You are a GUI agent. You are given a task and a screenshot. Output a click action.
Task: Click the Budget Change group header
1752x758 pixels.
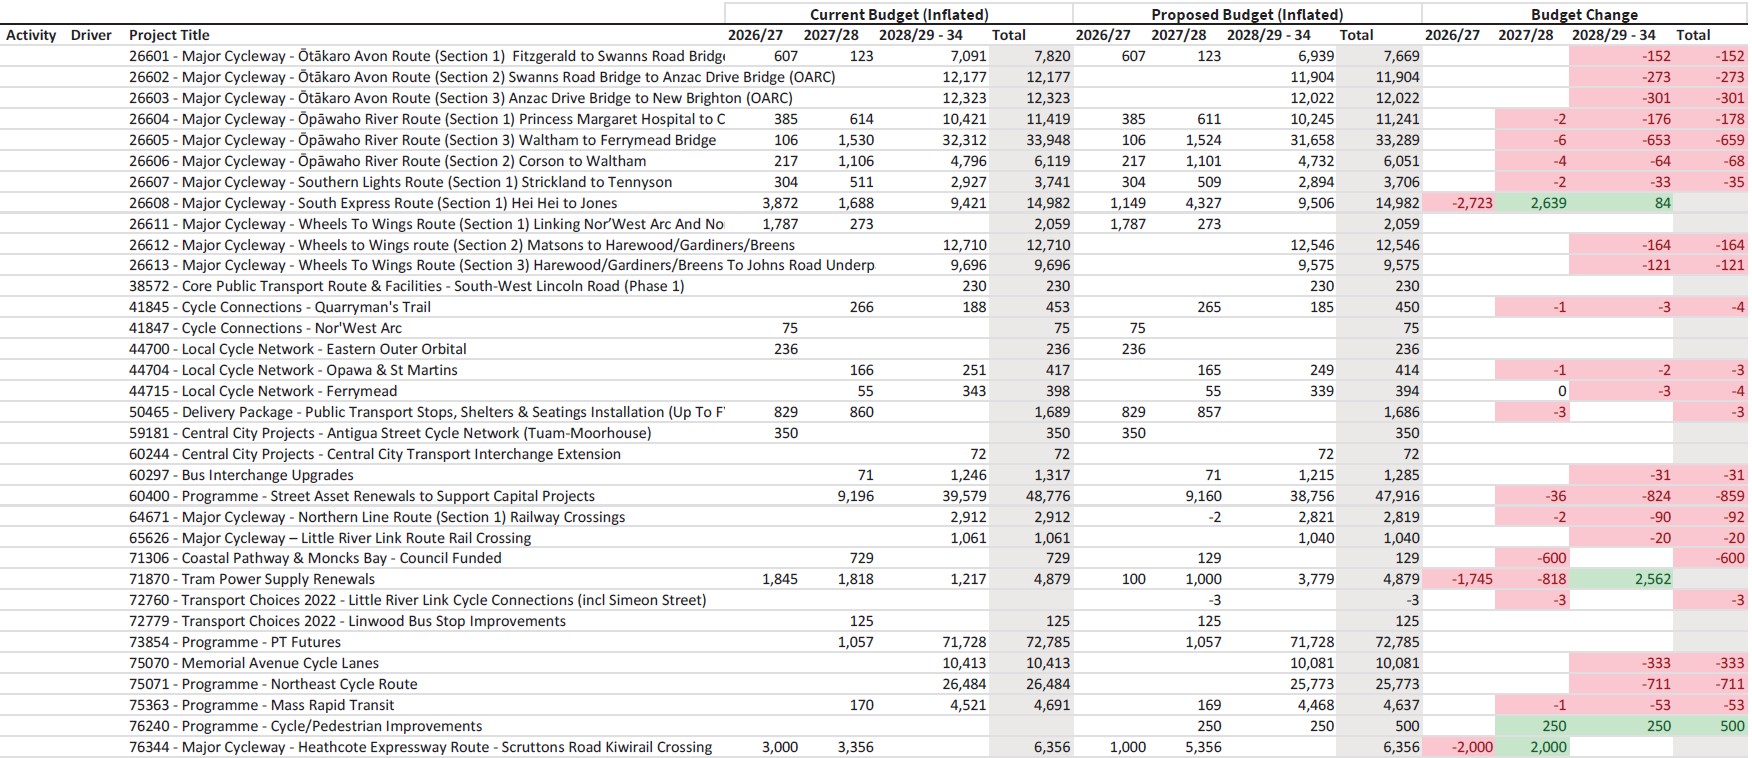pos(1584,14)
